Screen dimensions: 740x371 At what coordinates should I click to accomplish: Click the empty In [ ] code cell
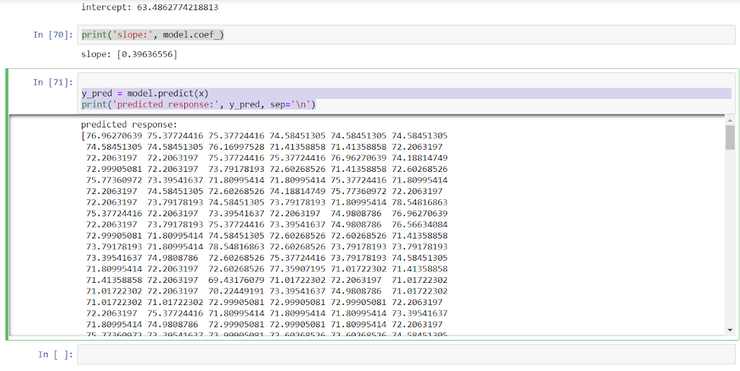(406, 354)
